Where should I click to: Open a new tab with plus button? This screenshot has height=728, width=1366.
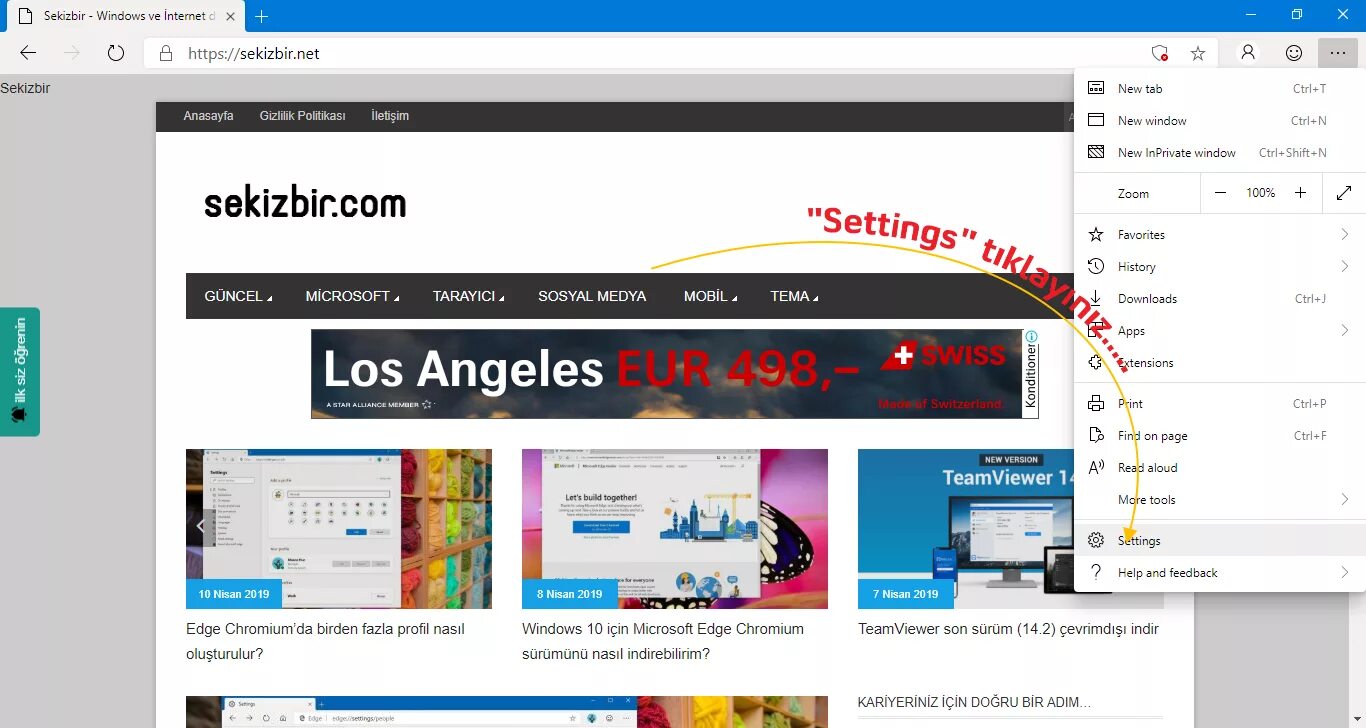pos(262,16)
